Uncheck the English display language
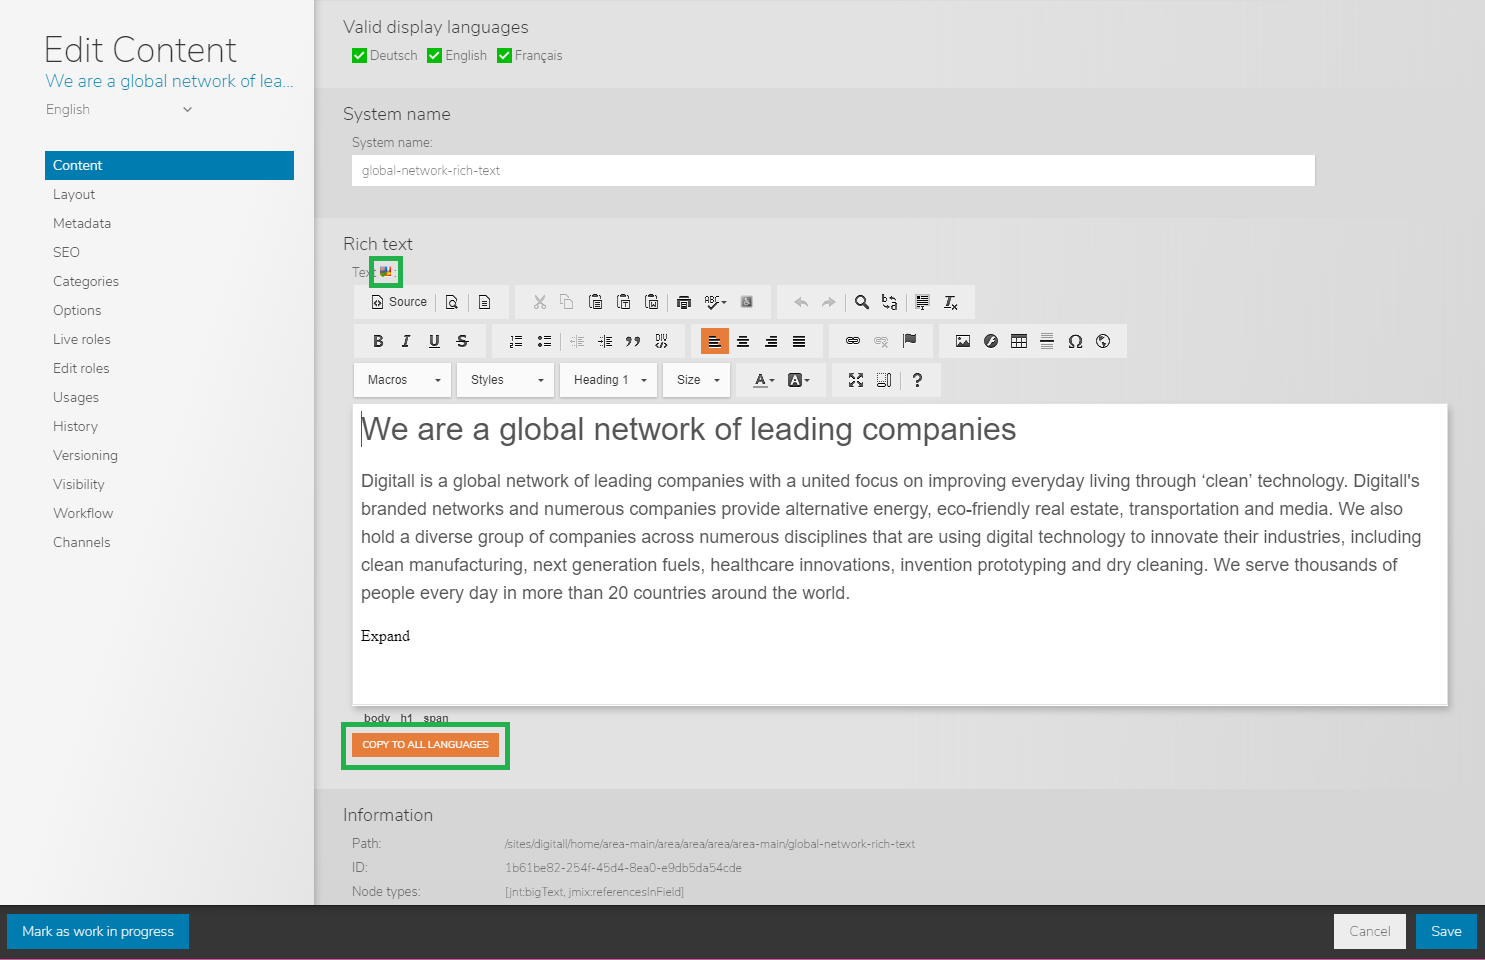 435,56
